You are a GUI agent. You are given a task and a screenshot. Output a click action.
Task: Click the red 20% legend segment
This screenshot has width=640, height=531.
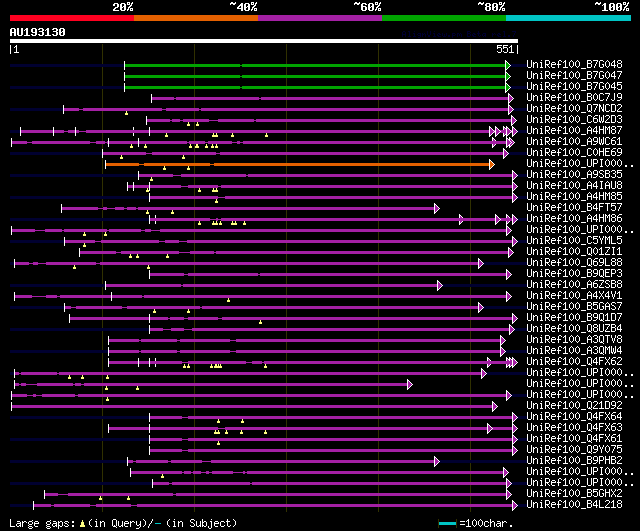(72, 18)
